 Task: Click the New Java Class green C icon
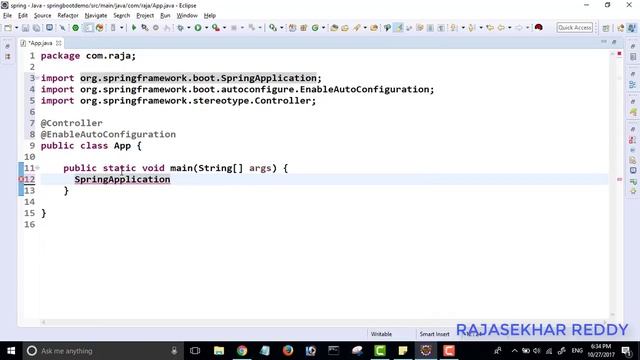(315, 28)
